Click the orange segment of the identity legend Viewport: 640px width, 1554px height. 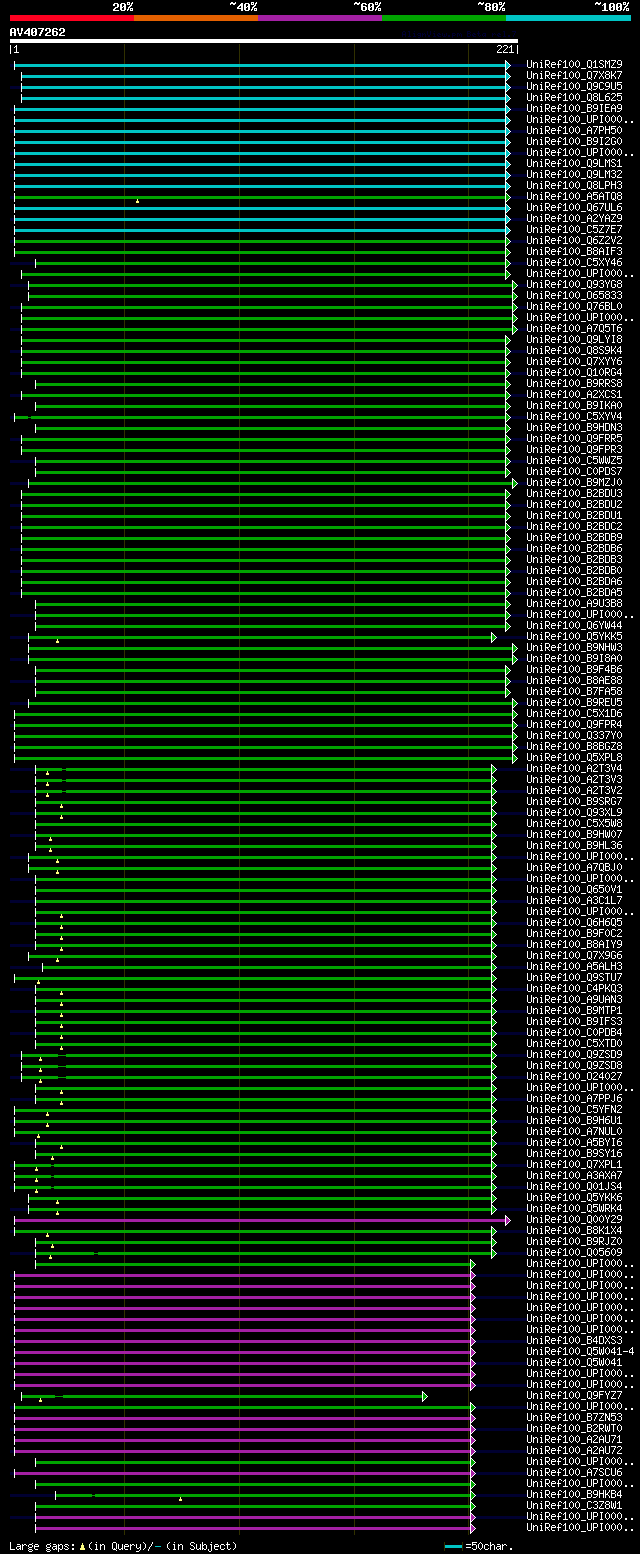(195, 18)
